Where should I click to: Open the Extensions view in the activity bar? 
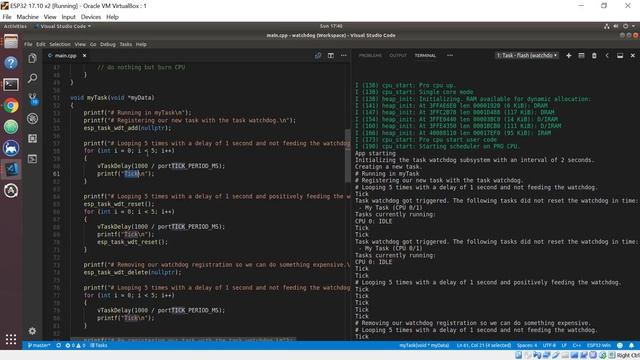[32, 138]
